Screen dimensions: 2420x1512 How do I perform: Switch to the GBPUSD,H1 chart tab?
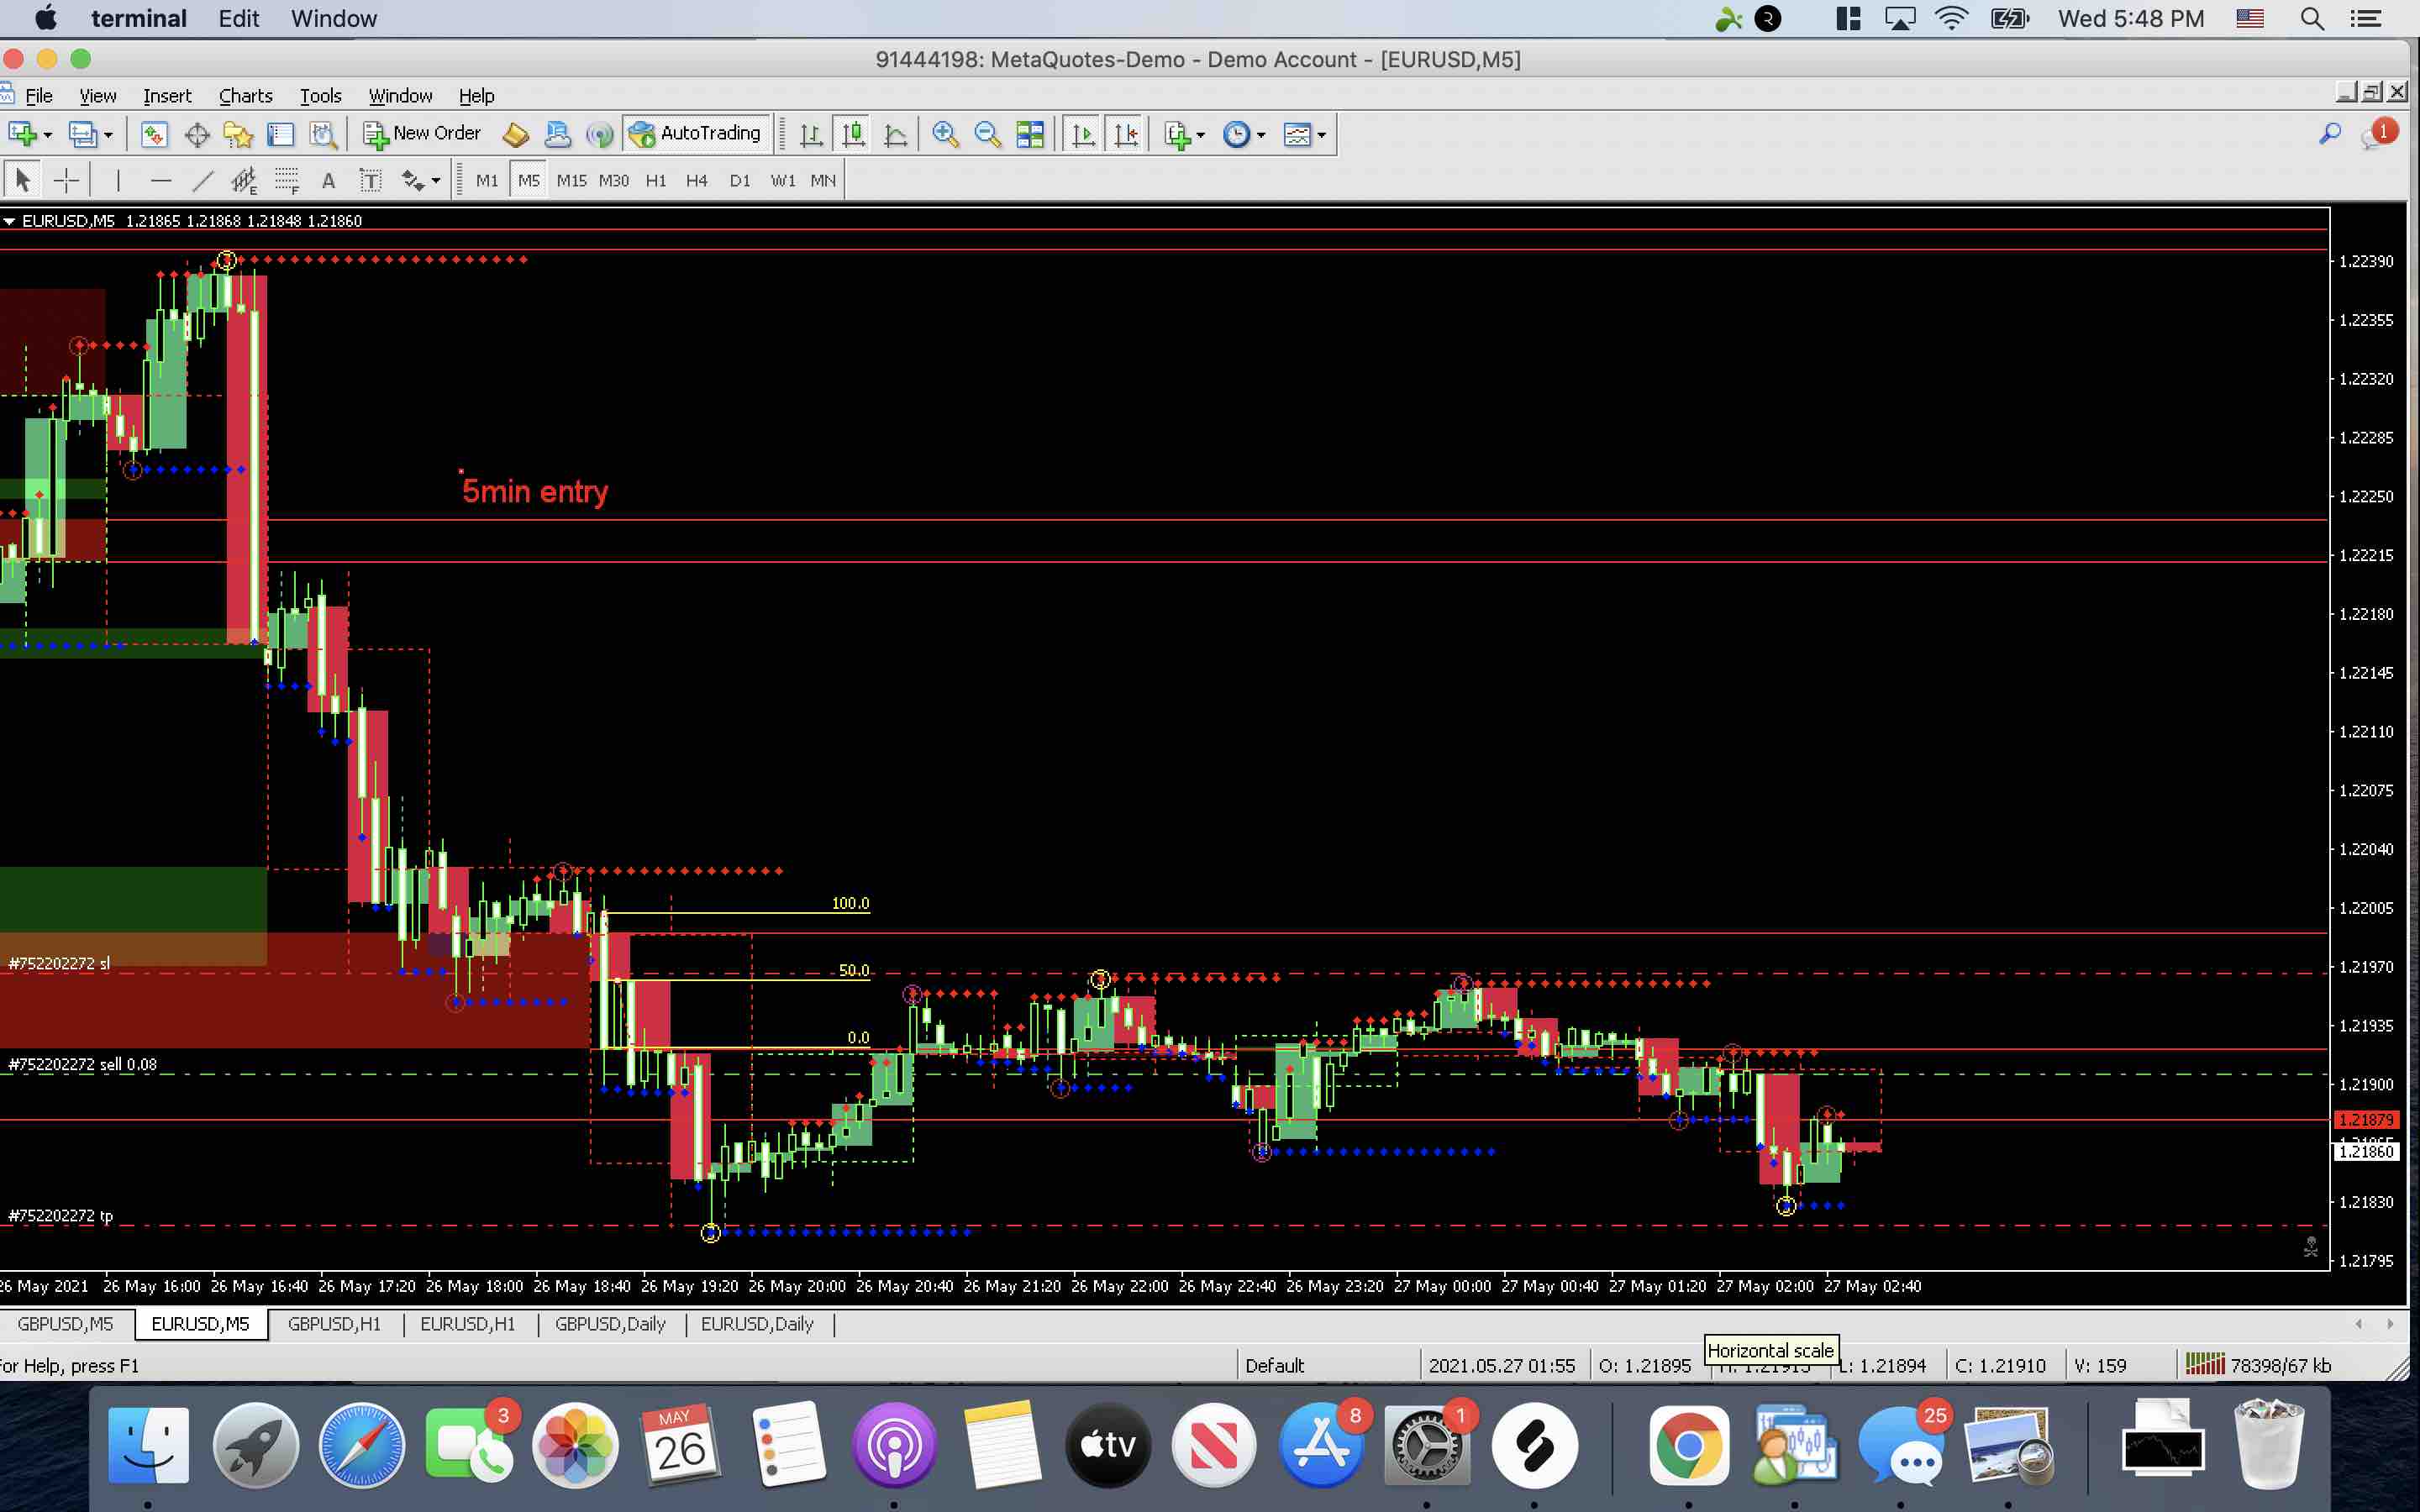(335, 1324)
